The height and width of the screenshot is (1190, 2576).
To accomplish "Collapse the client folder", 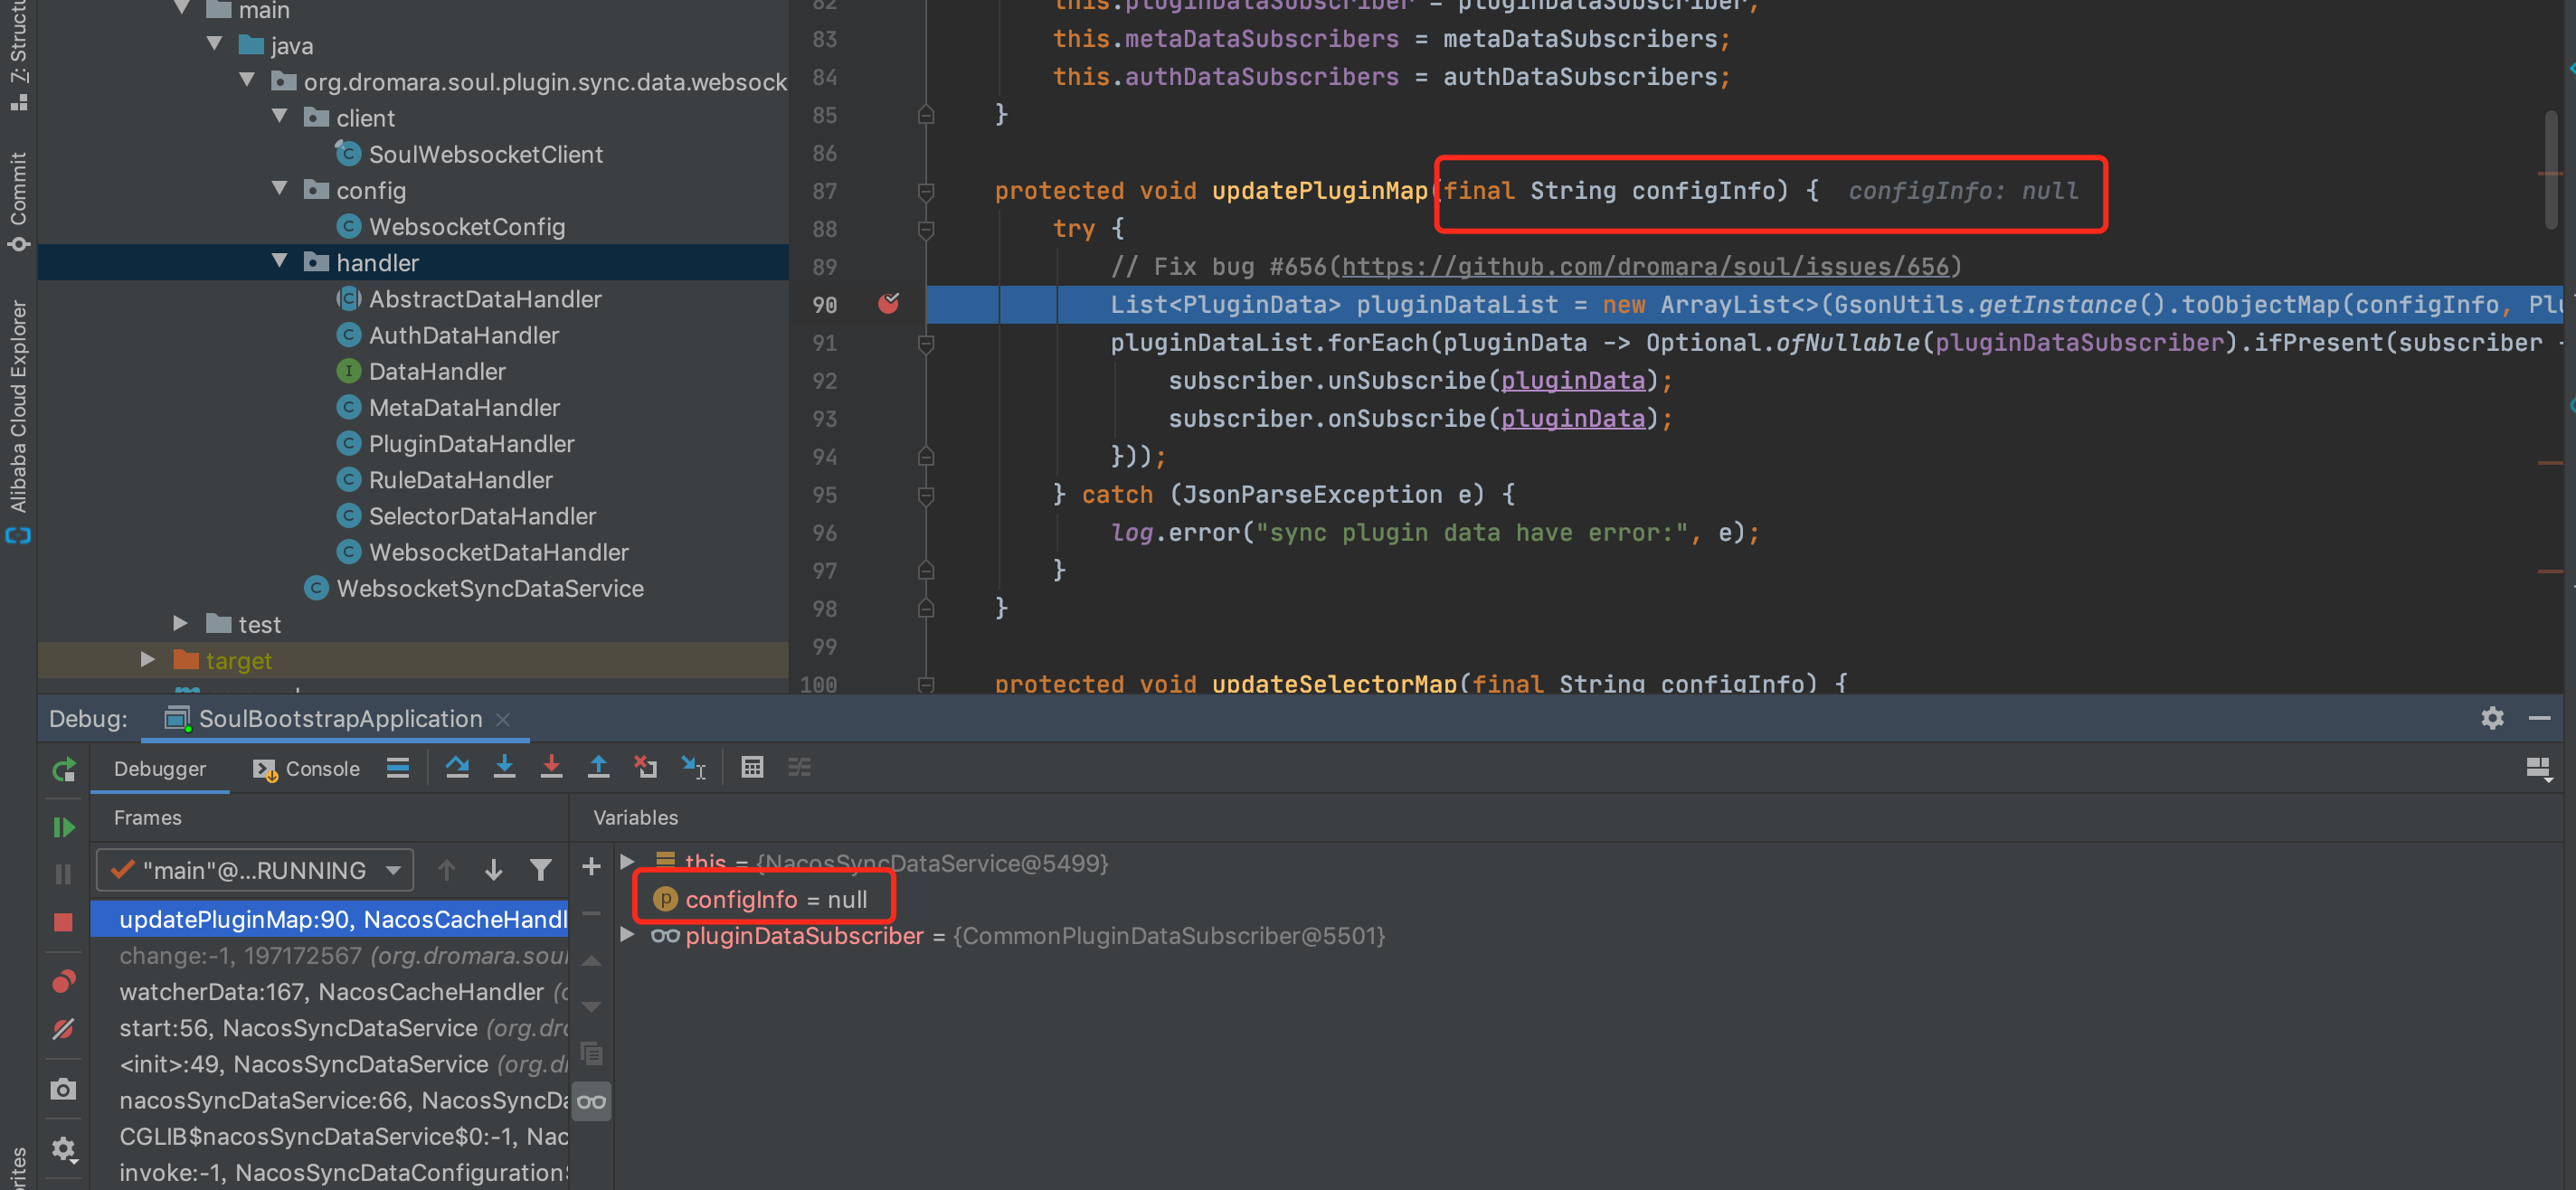I will 280,117.
